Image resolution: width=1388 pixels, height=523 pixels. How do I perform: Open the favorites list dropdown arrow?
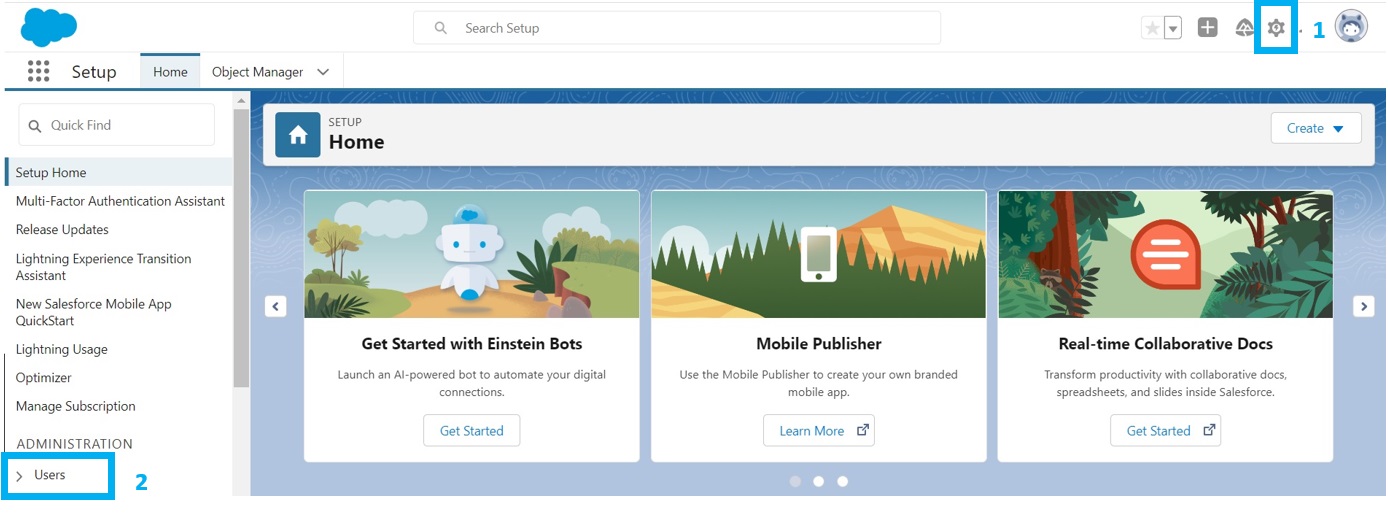1173,28
